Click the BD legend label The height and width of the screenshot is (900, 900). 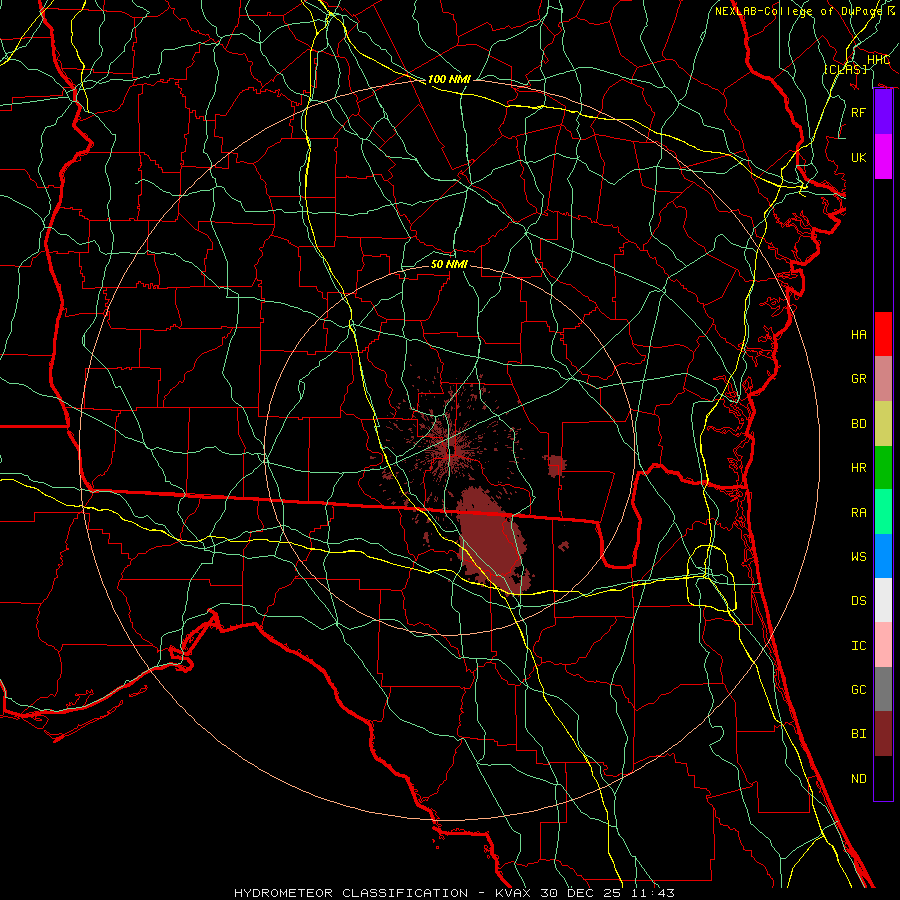(859, 424)
